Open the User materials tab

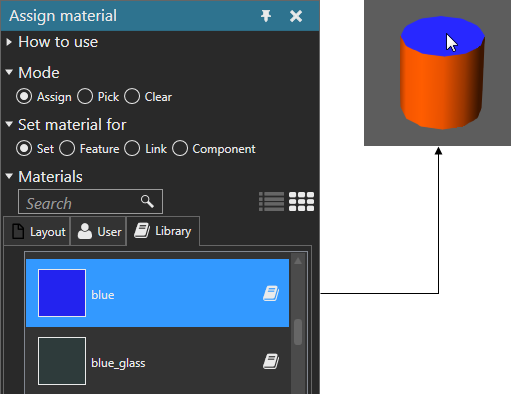[x=98, y=231]
